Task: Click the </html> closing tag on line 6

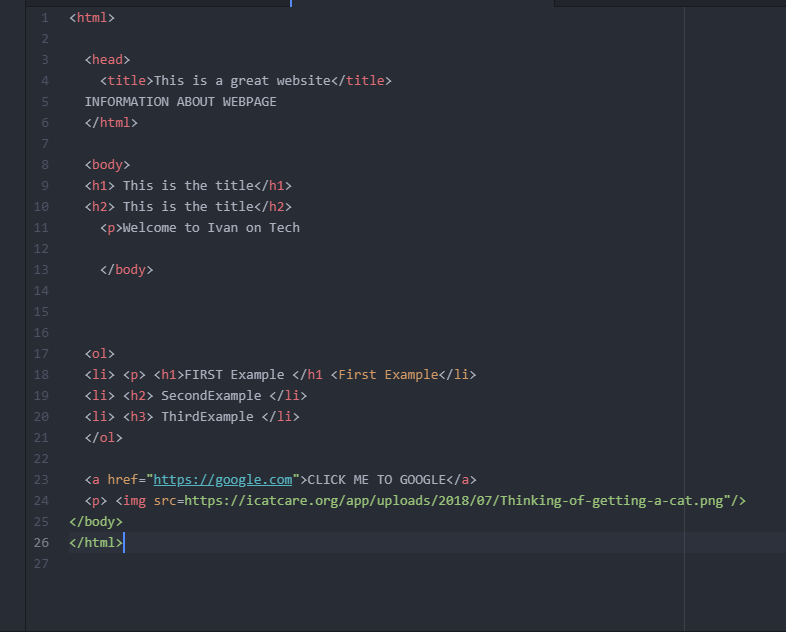Action: 111,123
